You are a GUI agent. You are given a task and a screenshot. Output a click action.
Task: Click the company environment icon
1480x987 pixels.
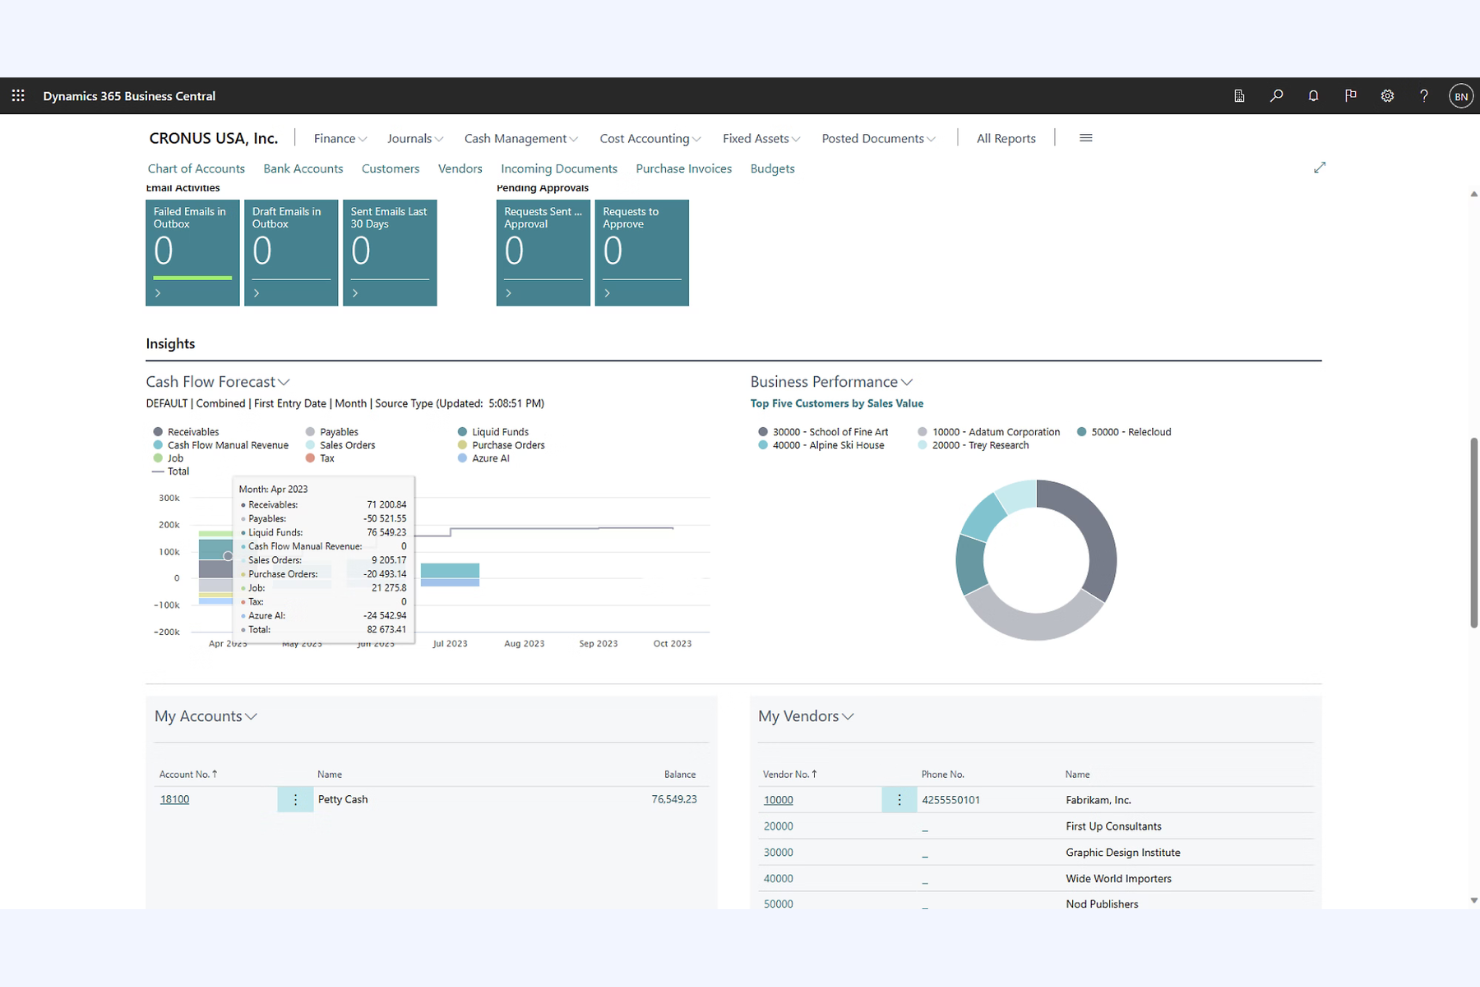click(x=1239, y=95)
